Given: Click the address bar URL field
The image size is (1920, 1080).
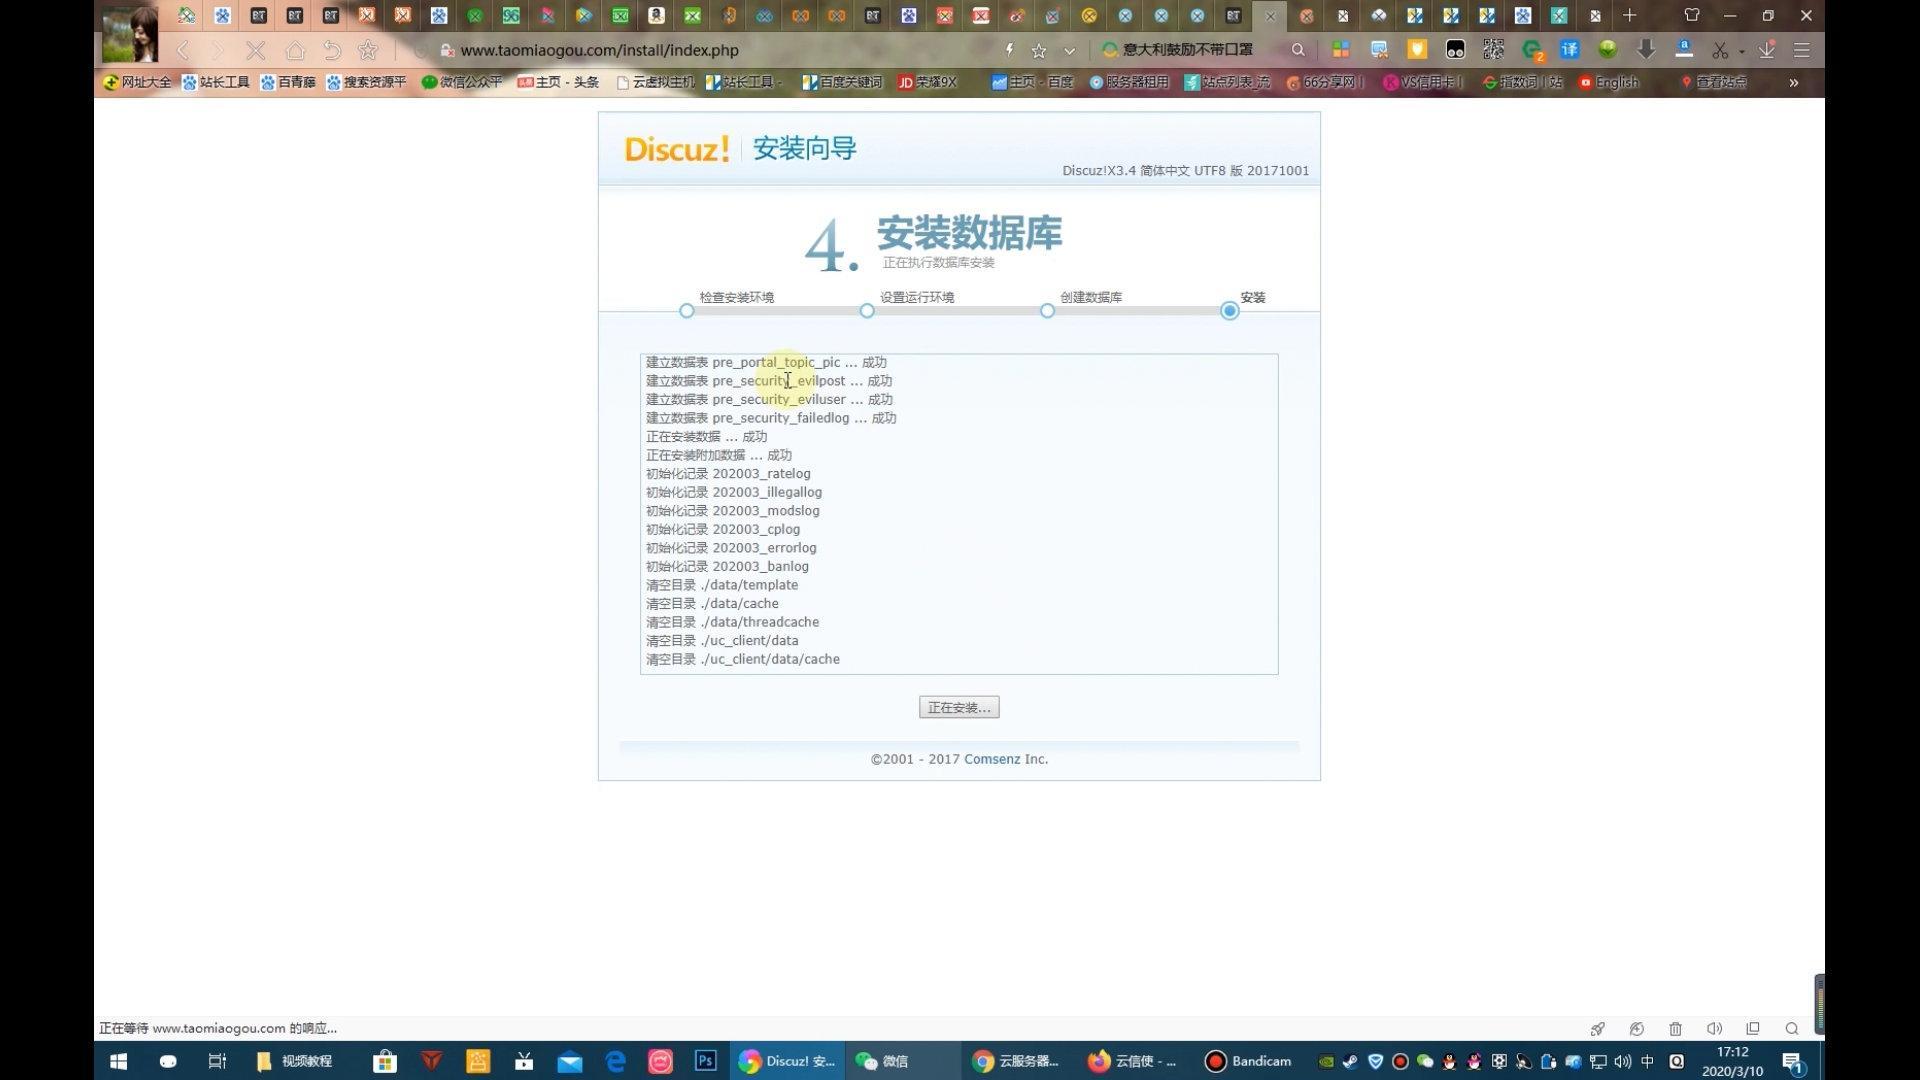Looking at the screenshot, I should 720,50.
